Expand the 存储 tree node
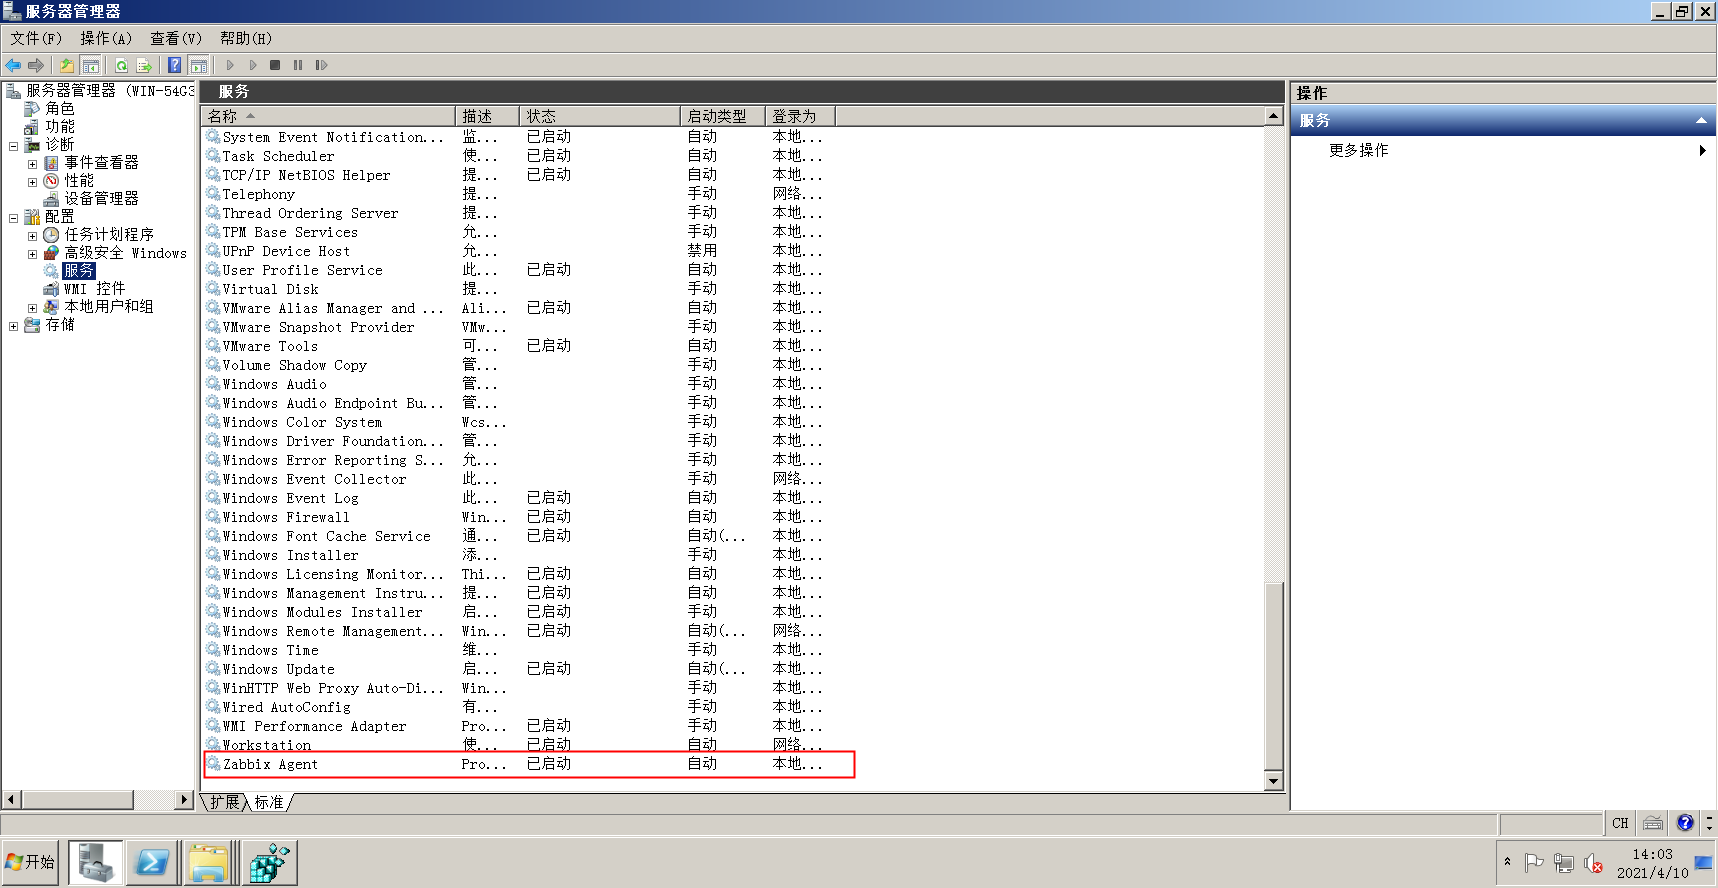1718x888 pixels. coord(14,325)
